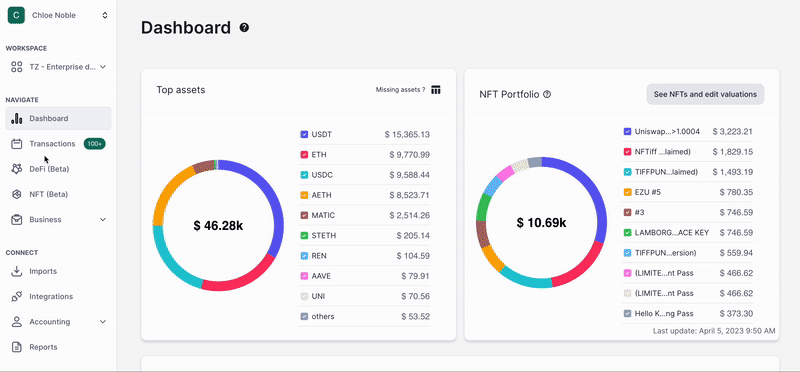800x372 pixels.
Task: Open the Chloe Noble account switcher
Action: click(x=58, y=15)
